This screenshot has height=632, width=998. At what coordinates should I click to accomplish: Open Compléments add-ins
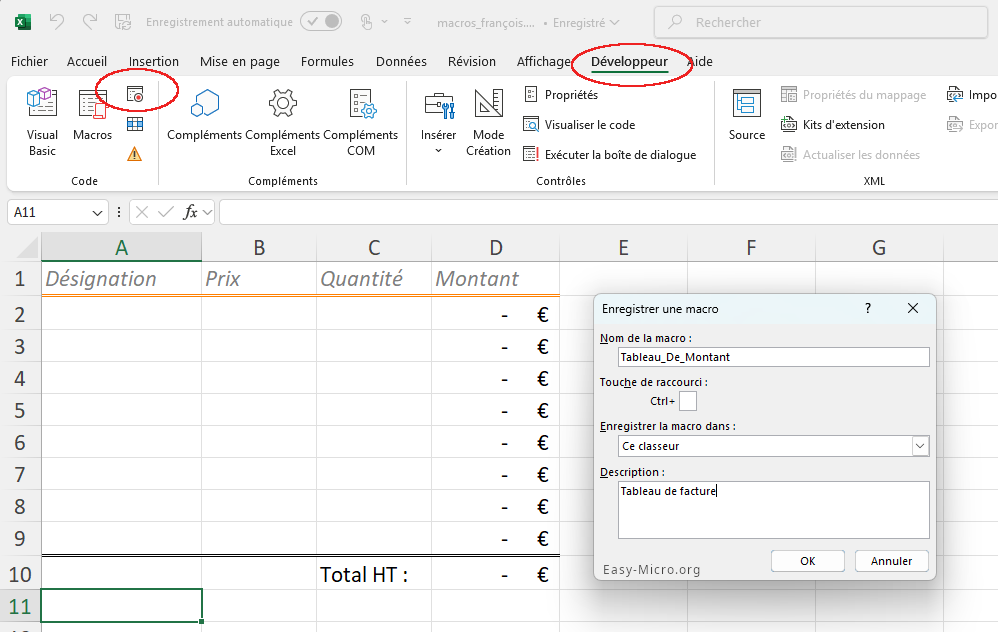pyautogui.click(x=204, y=115)
